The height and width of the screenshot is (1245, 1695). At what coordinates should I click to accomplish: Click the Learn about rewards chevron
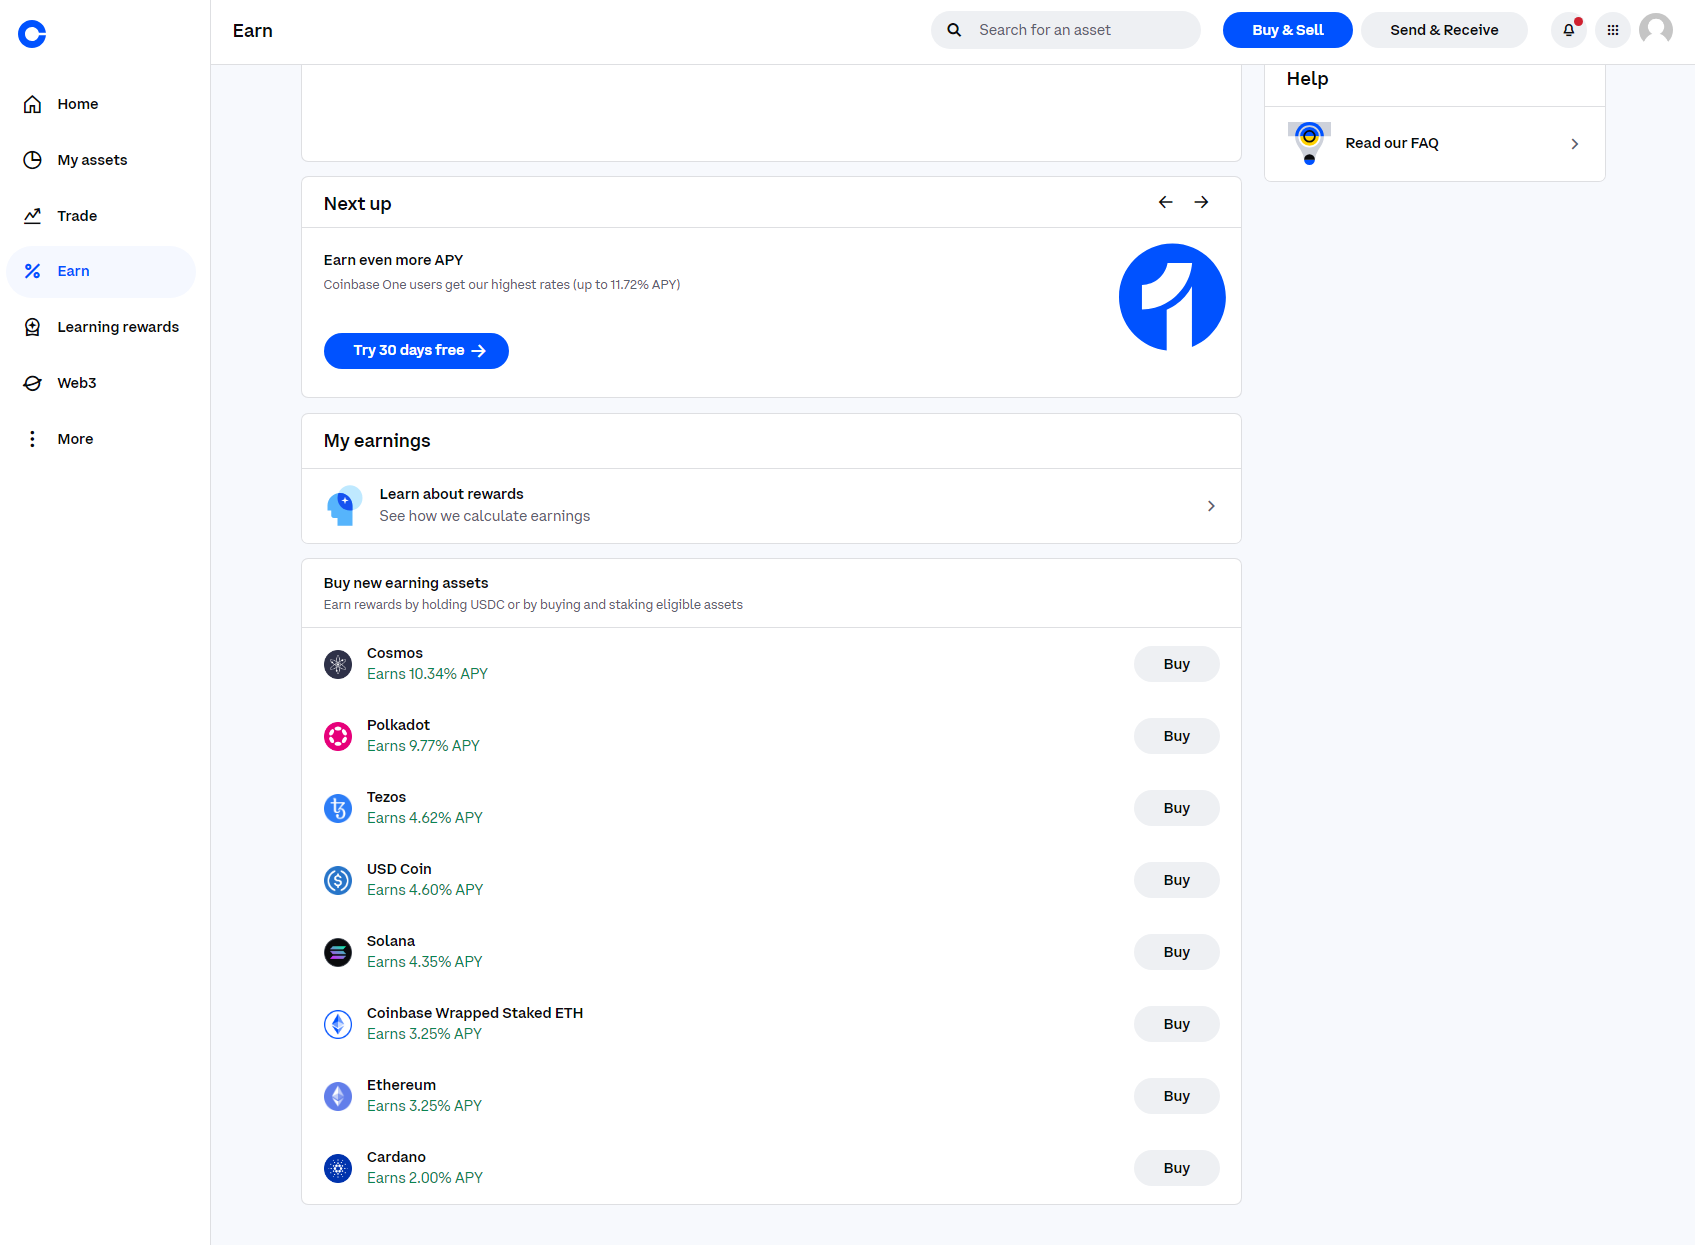click(1211, 506)
